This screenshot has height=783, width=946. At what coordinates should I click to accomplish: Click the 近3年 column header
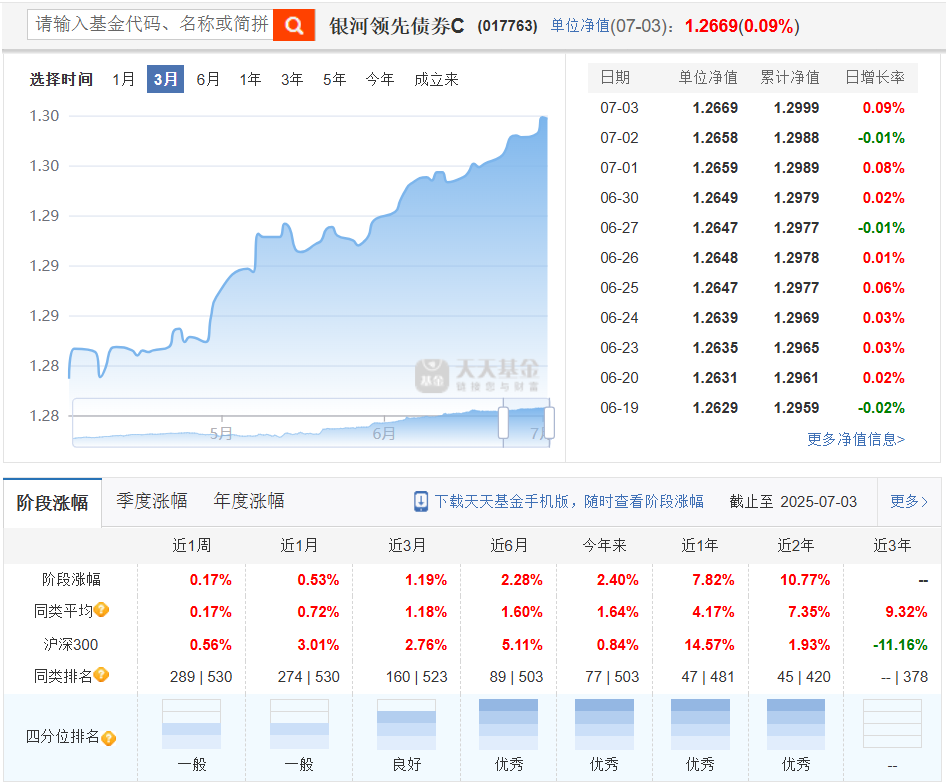point(892,545)
